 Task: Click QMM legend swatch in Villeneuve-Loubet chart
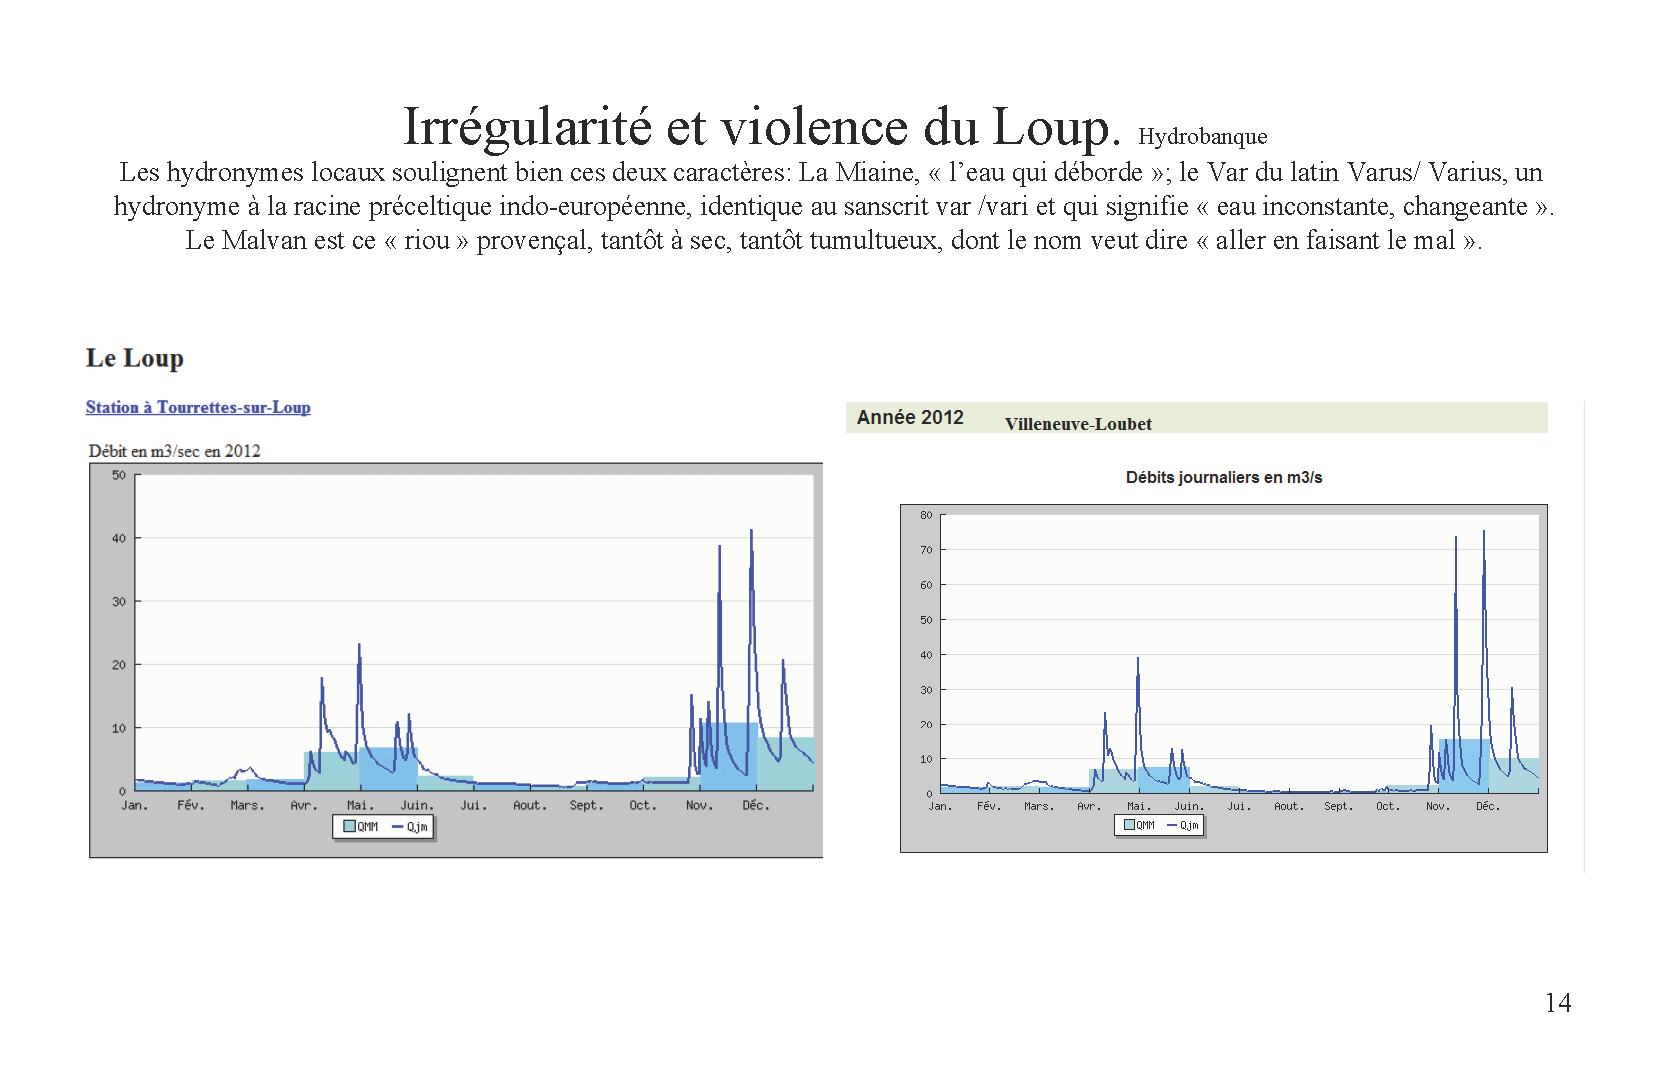(1129, 825)
